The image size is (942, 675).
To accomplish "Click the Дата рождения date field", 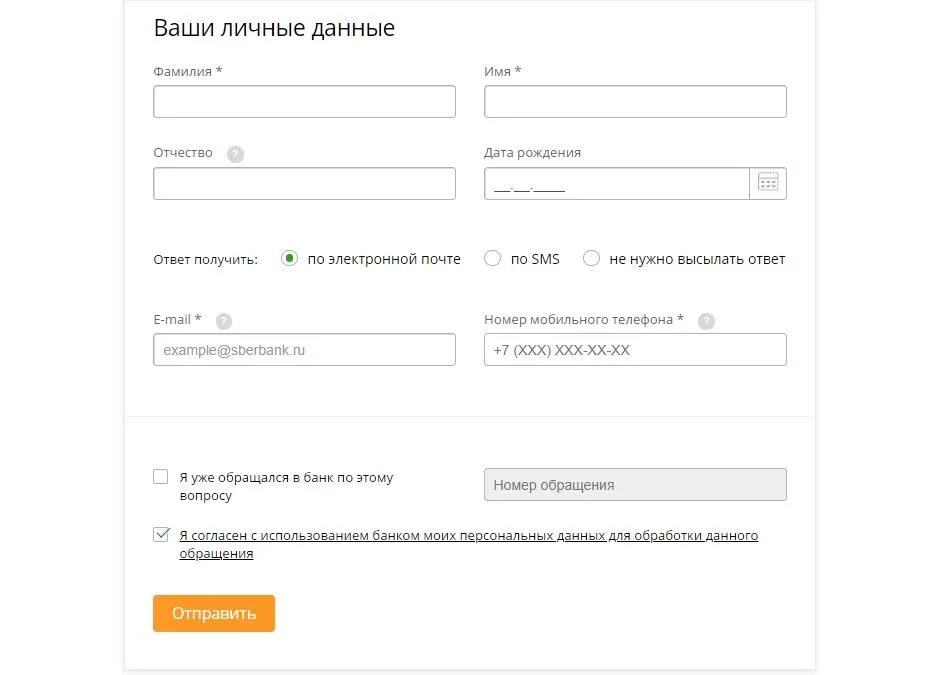I will [x=616, y=184].
